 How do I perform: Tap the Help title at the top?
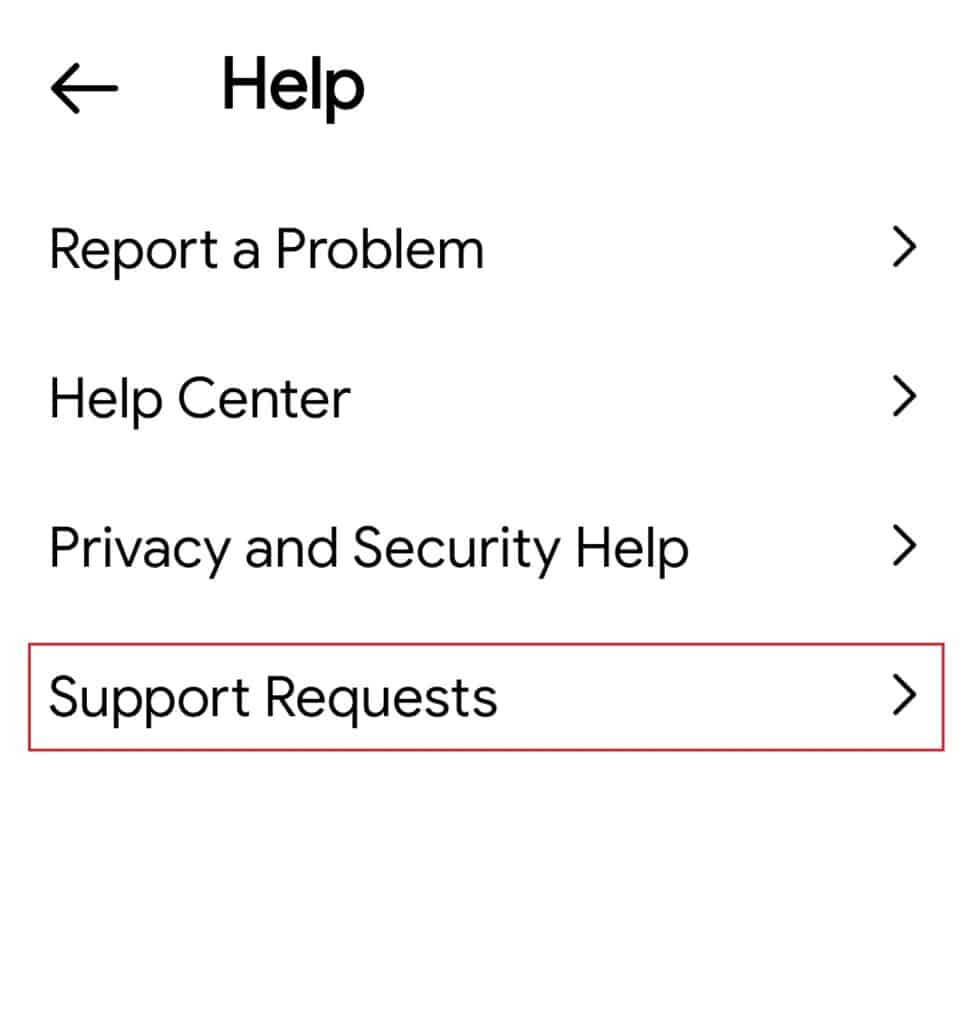pyautogui.click(x=291, y=84)
